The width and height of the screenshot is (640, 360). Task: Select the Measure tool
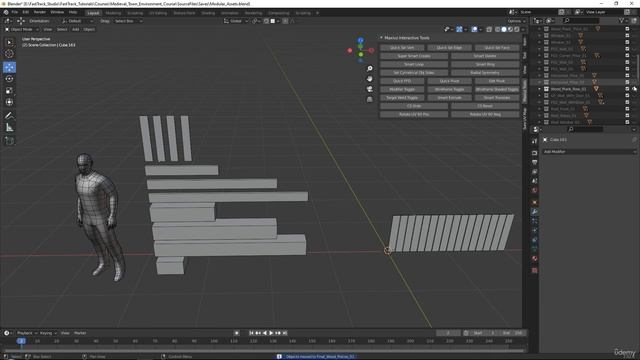(x=9, y=128)
